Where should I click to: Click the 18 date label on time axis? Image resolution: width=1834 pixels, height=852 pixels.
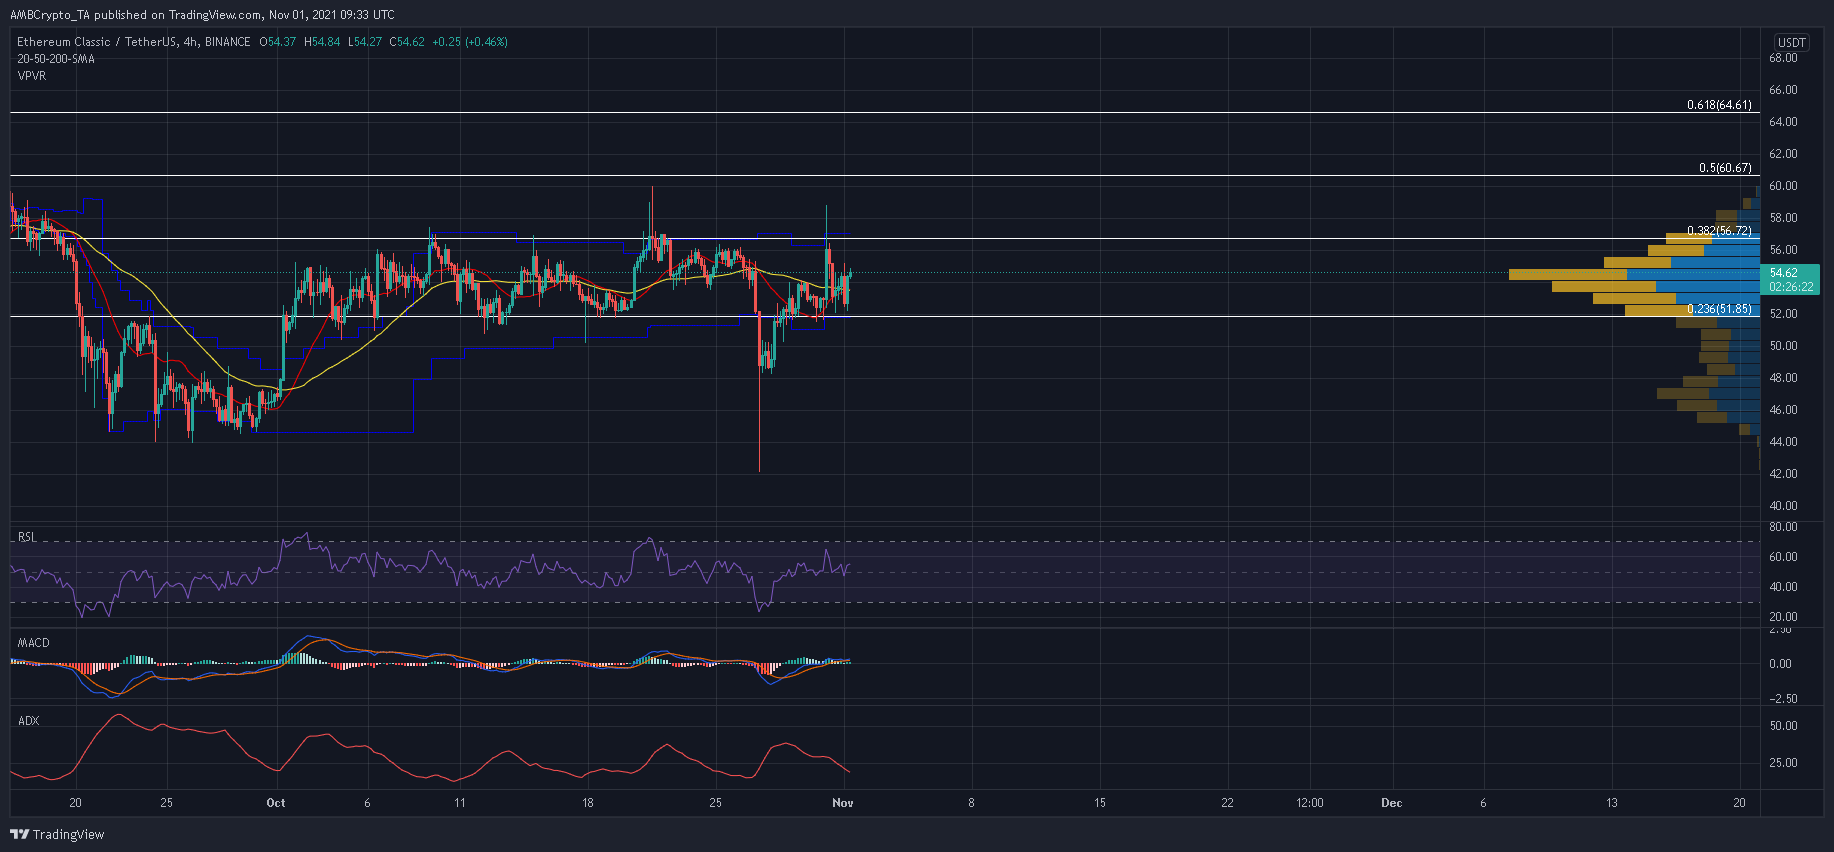(588, 803)
